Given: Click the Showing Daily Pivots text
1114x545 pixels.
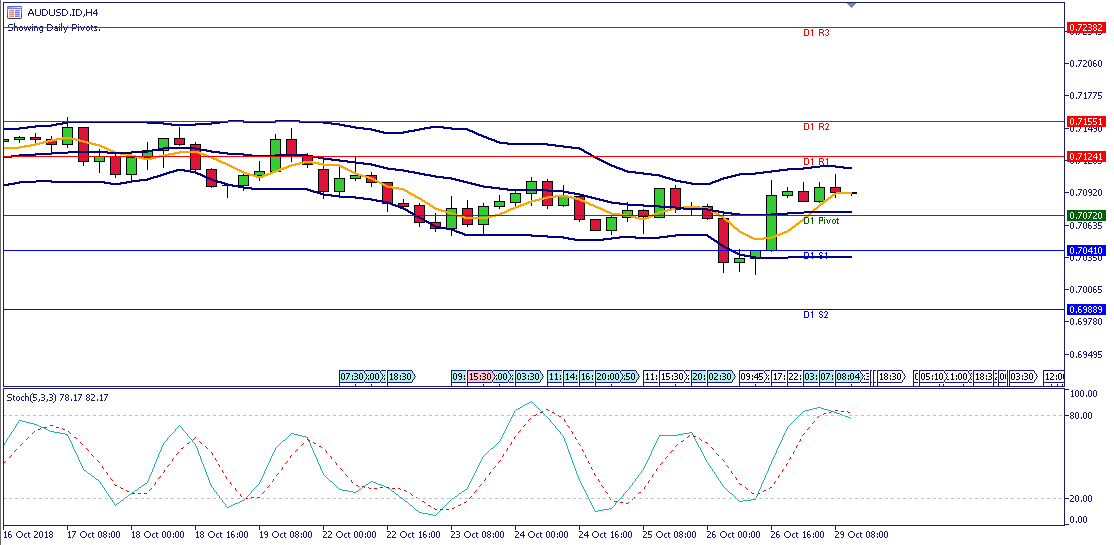Looking at the screenshot, I should click(x=54, y=27).
